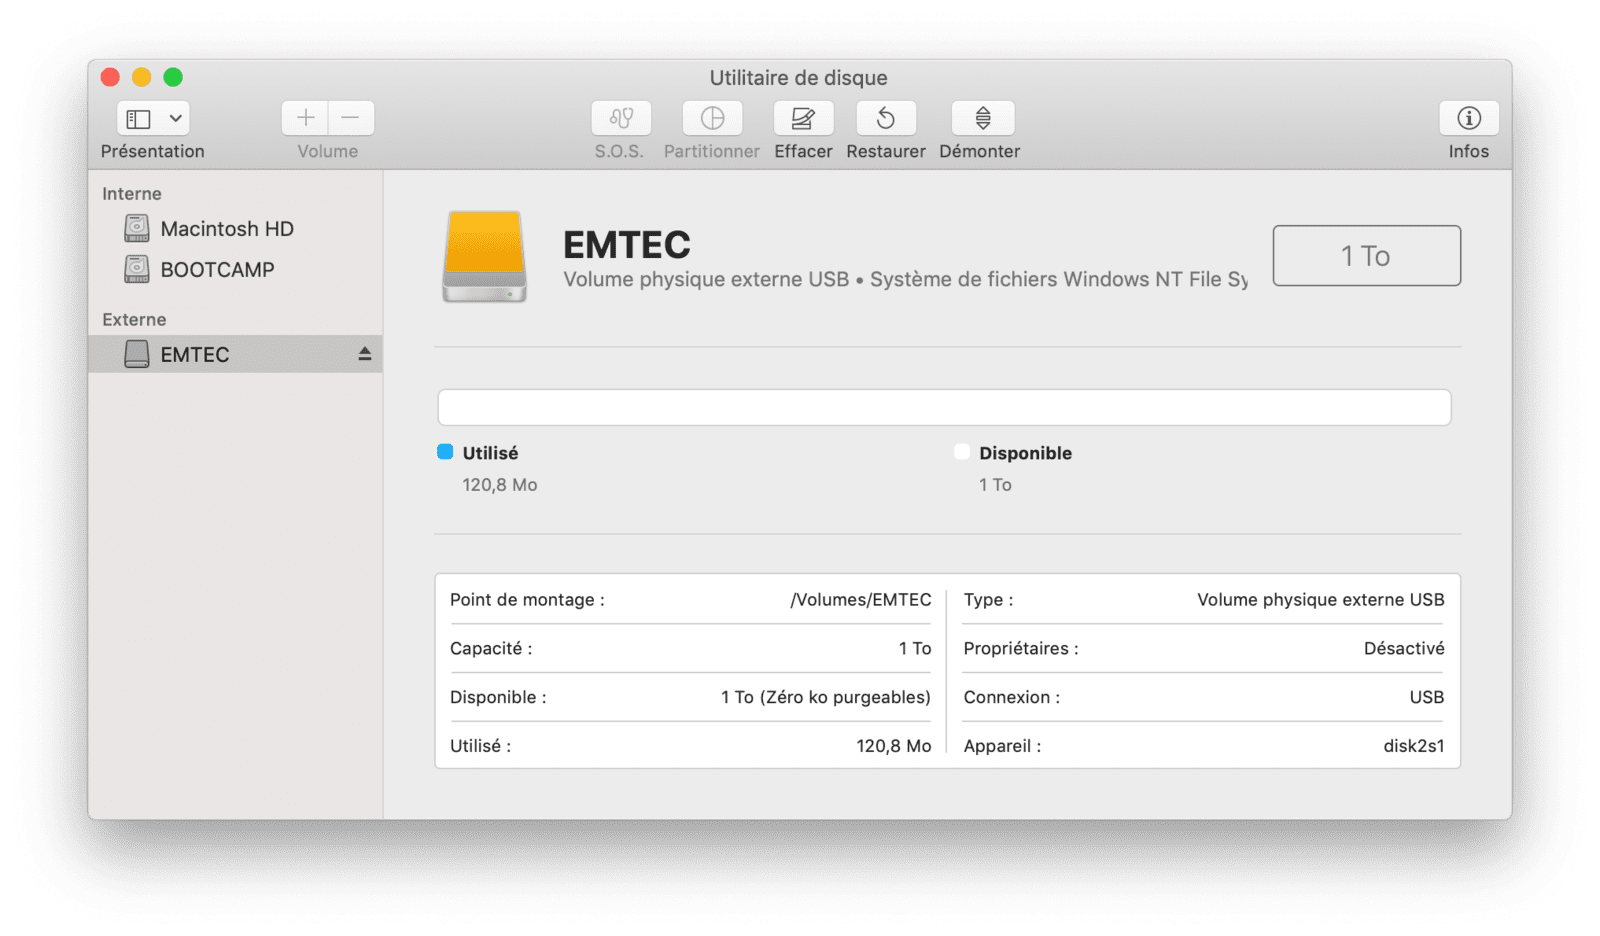Click the blue Utilisé color swatch
1600x936 pixels.
point(445,452)
